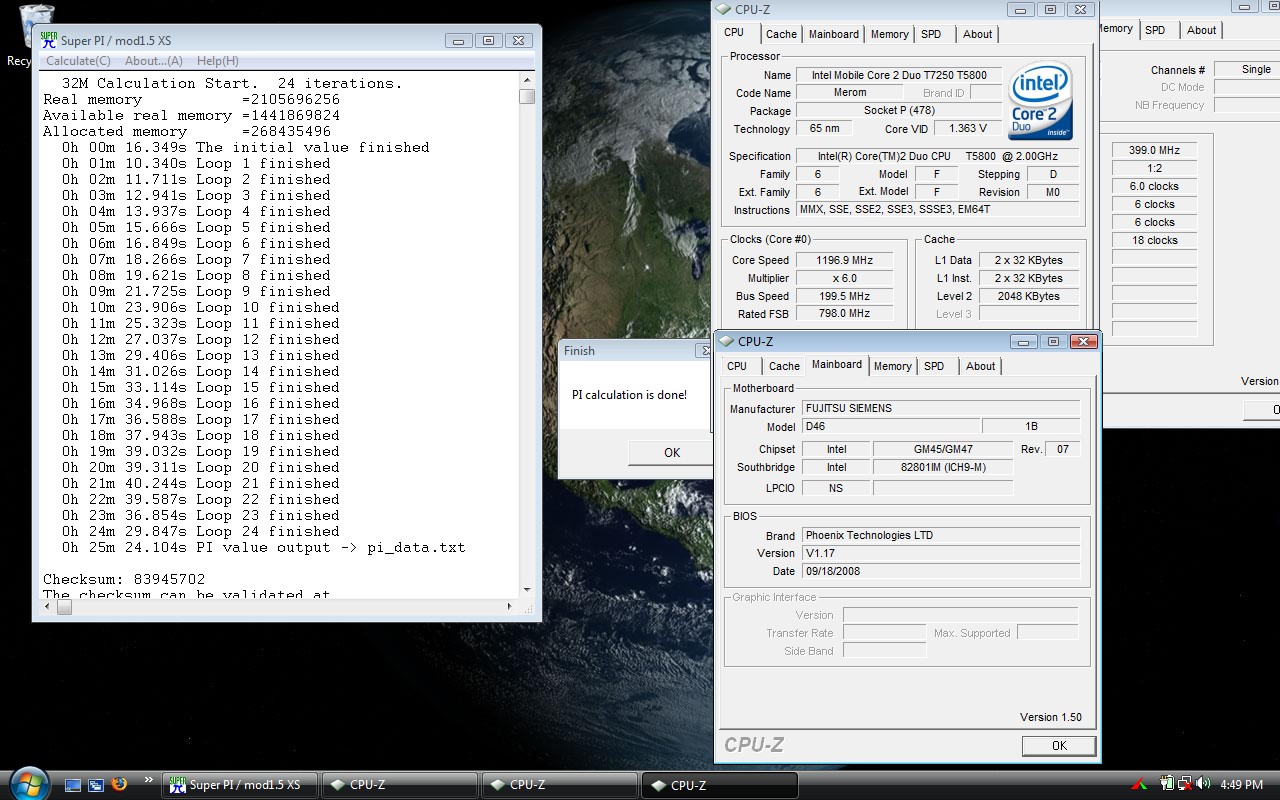1280x800 pixels.
Task: Select About tab in rightmost CPU-Z window
Action: click(x=1201, y=30)
